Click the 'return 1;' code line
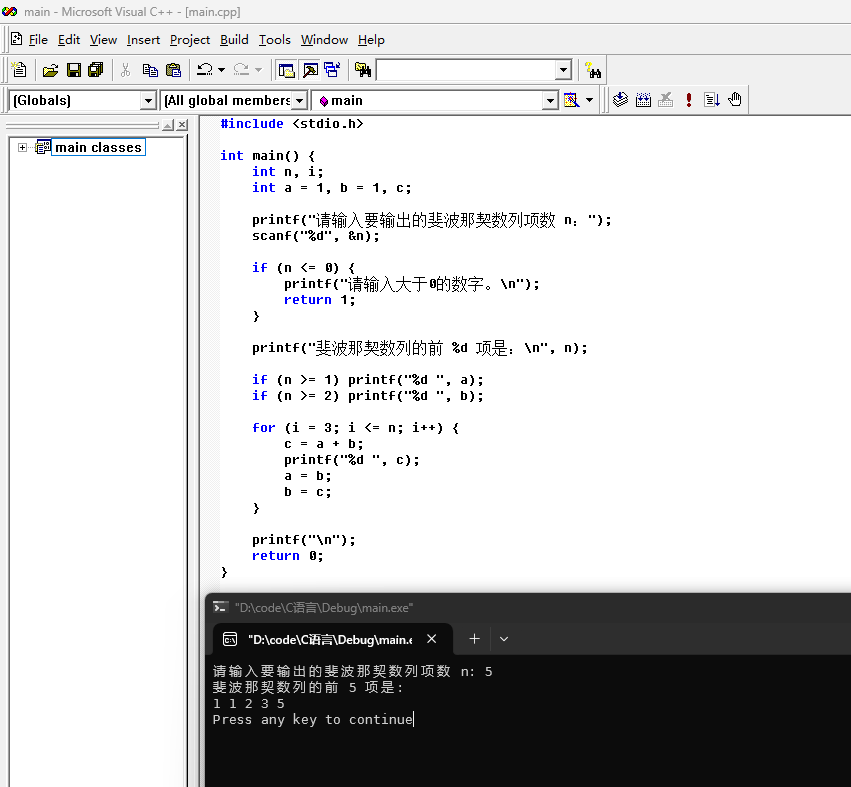851x787 pixels. coord(319,300)
